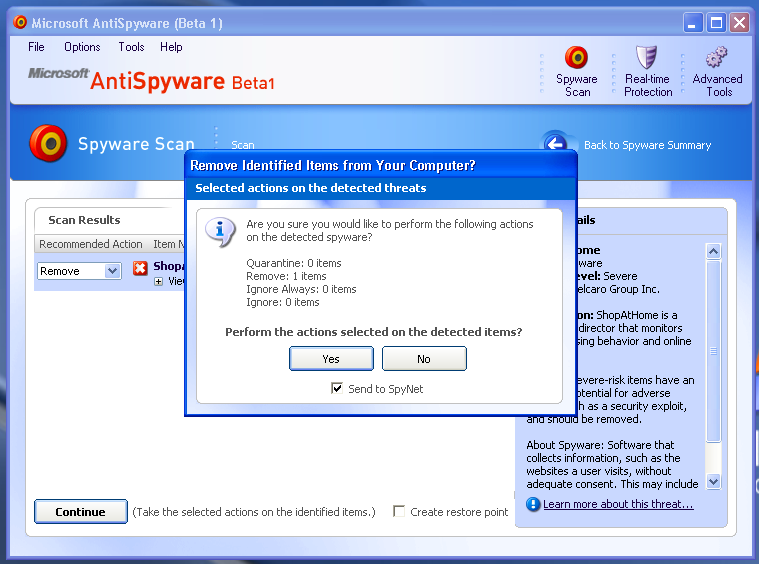This screenshot has width=759, height=564.
Task: Click the details panel scroll down arrow
Action: pyautogui.click(x=713, y=482)
